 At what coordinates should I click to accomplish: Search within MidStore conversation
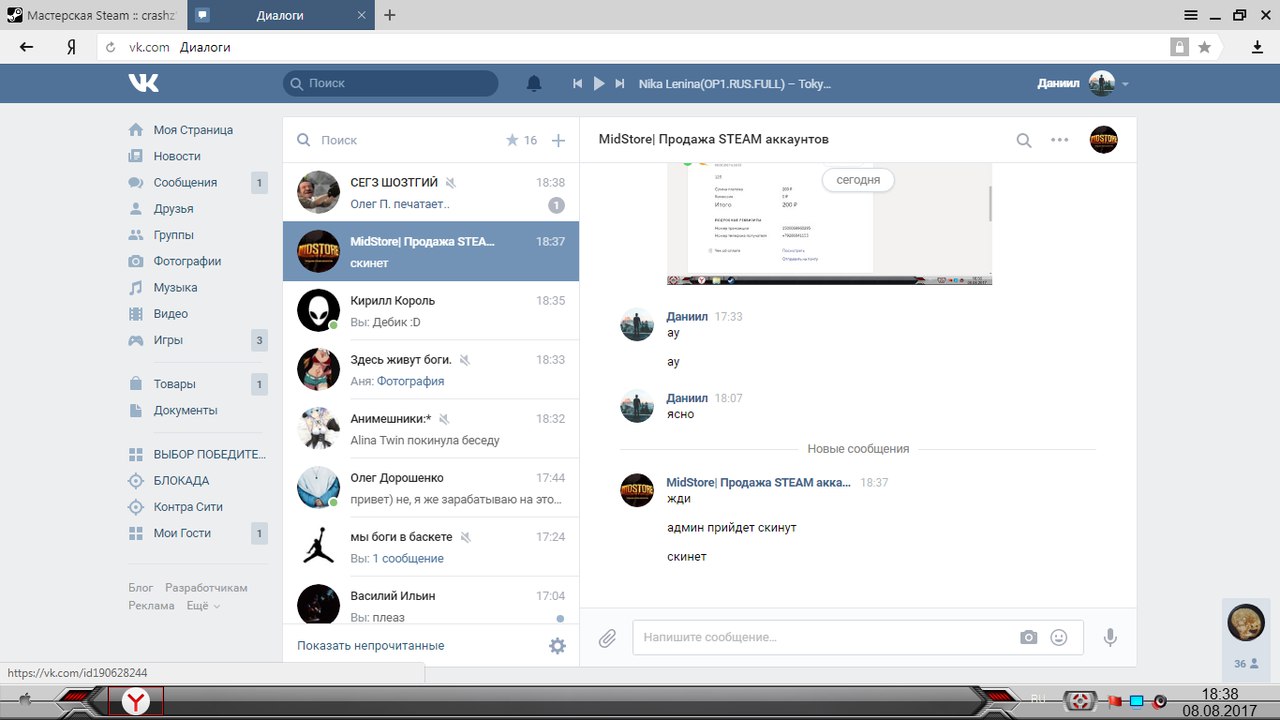1024,141
